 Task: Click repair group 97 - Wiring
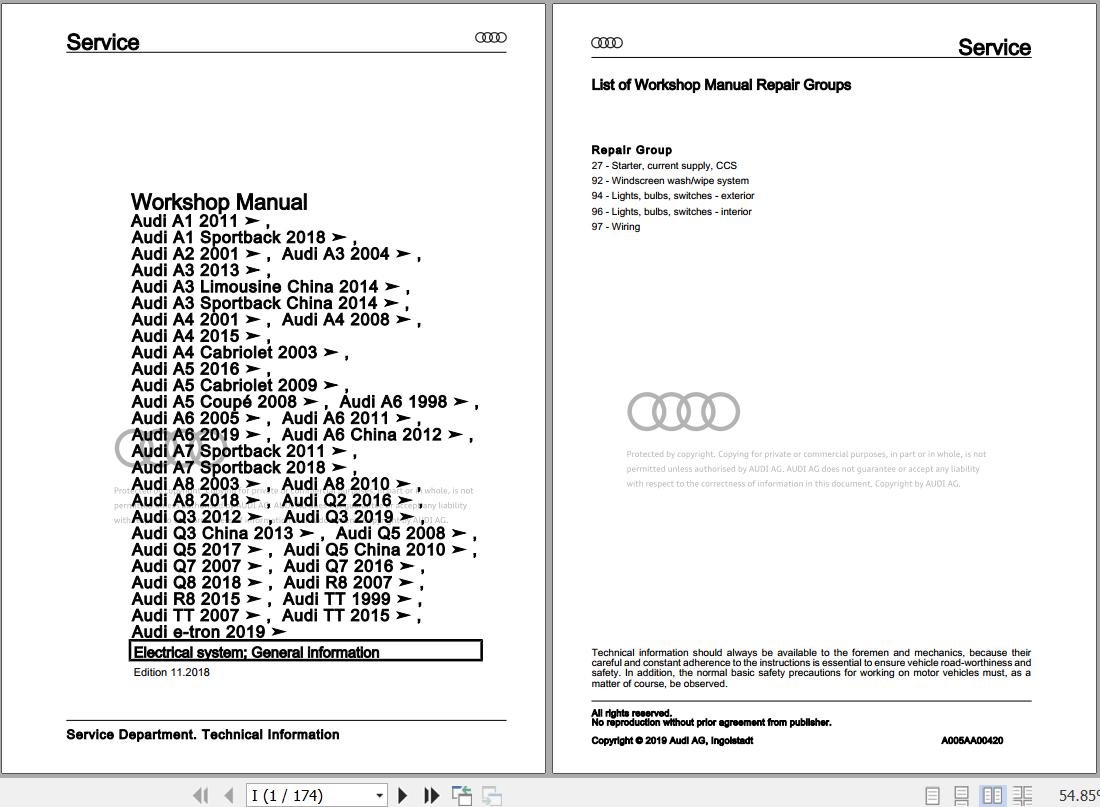click(615, 227)
